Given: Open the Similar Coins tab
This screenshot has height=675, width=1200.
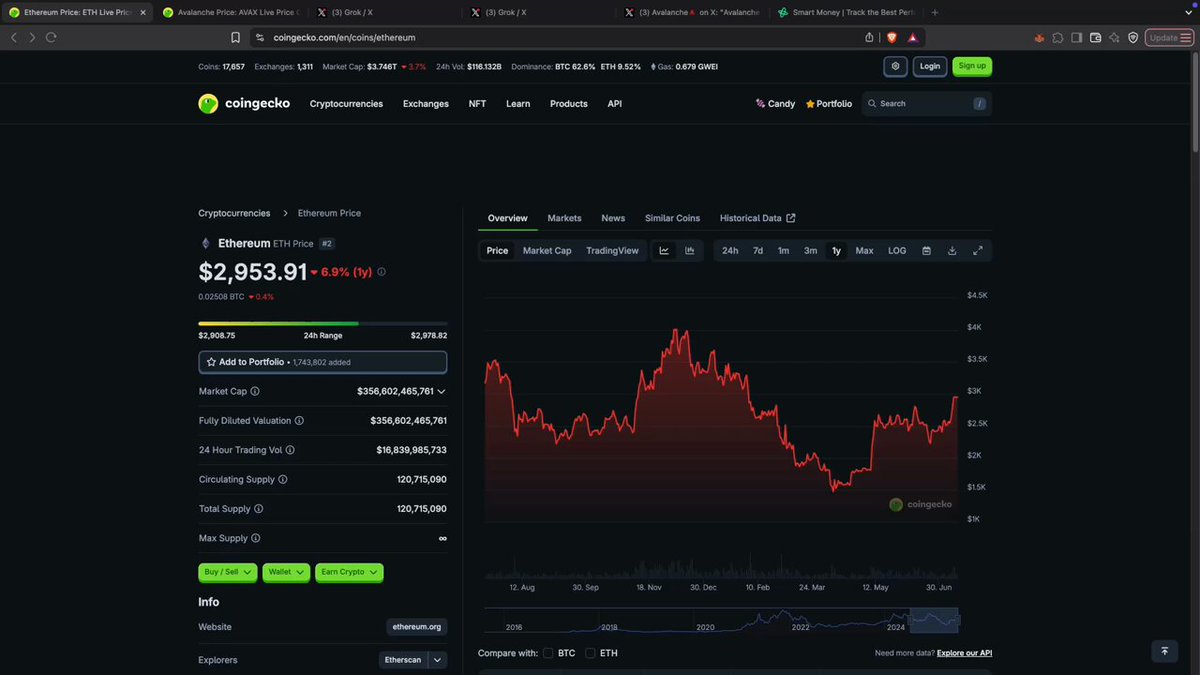Looking at the screenshot, I should click(673, 218).
